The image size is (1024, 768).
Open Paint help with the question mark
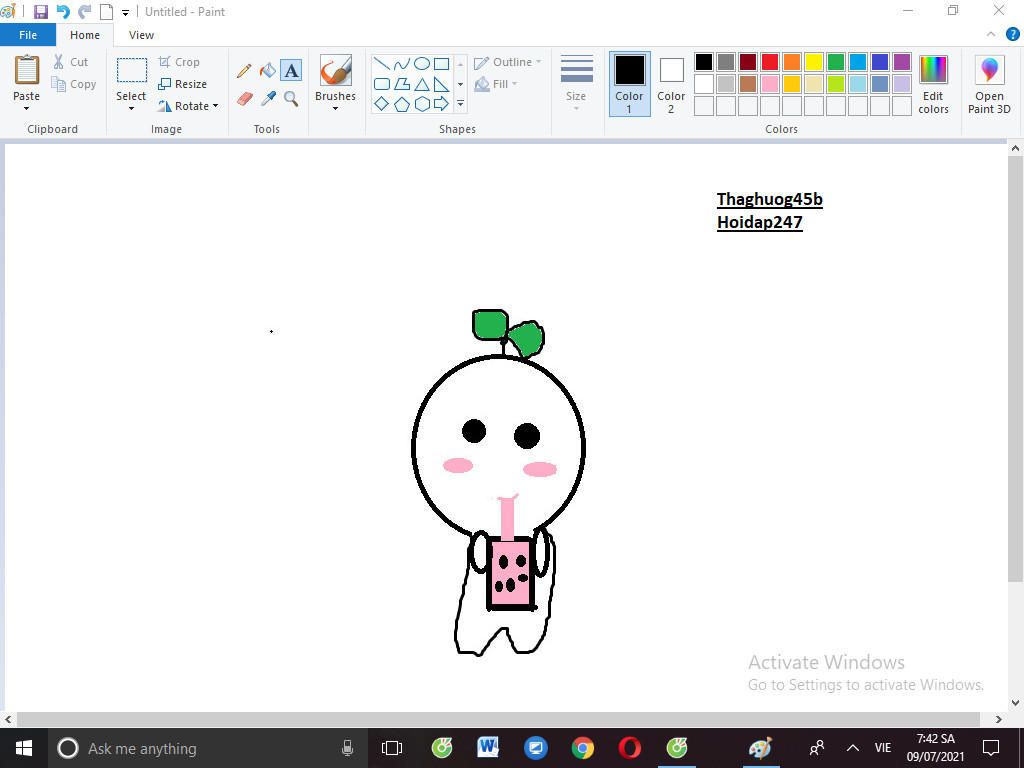[x=1012, y=35]
